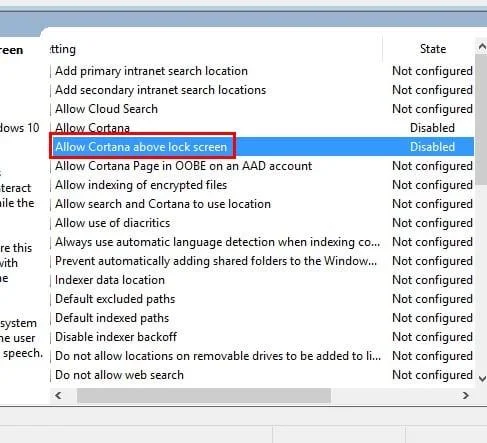Click Not configured state of Do not allow web search
Screen dimensions: 487x443
[432, 375]
